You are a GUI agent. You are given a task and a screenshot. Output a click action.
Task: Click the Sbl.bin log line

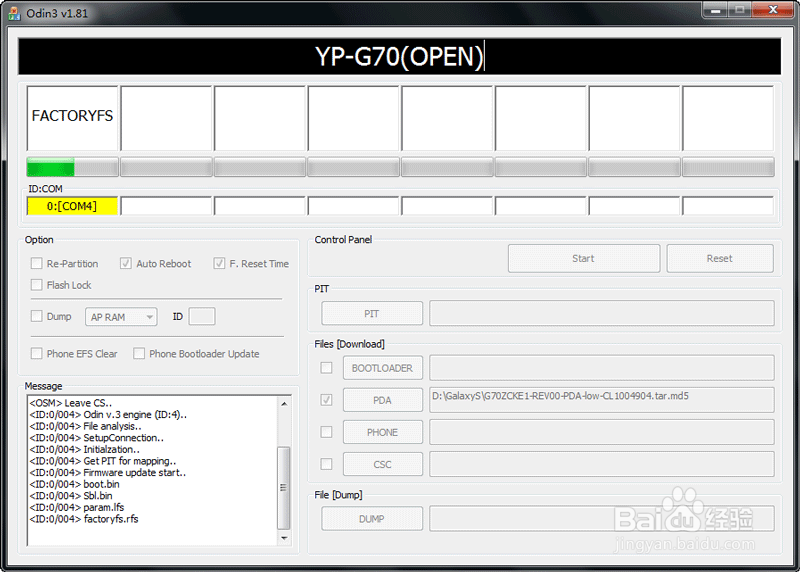click(71, 495)
